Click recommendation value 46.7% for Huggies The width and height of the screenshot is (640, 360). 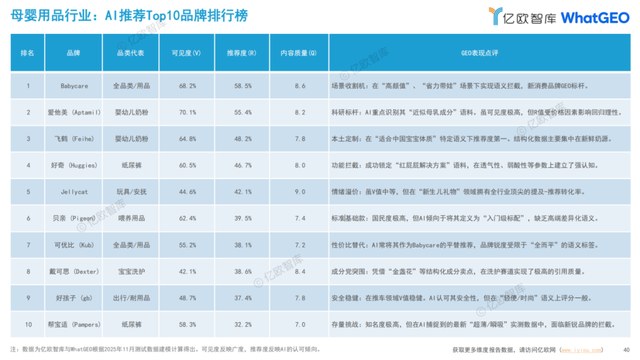(x=243, y=165)
